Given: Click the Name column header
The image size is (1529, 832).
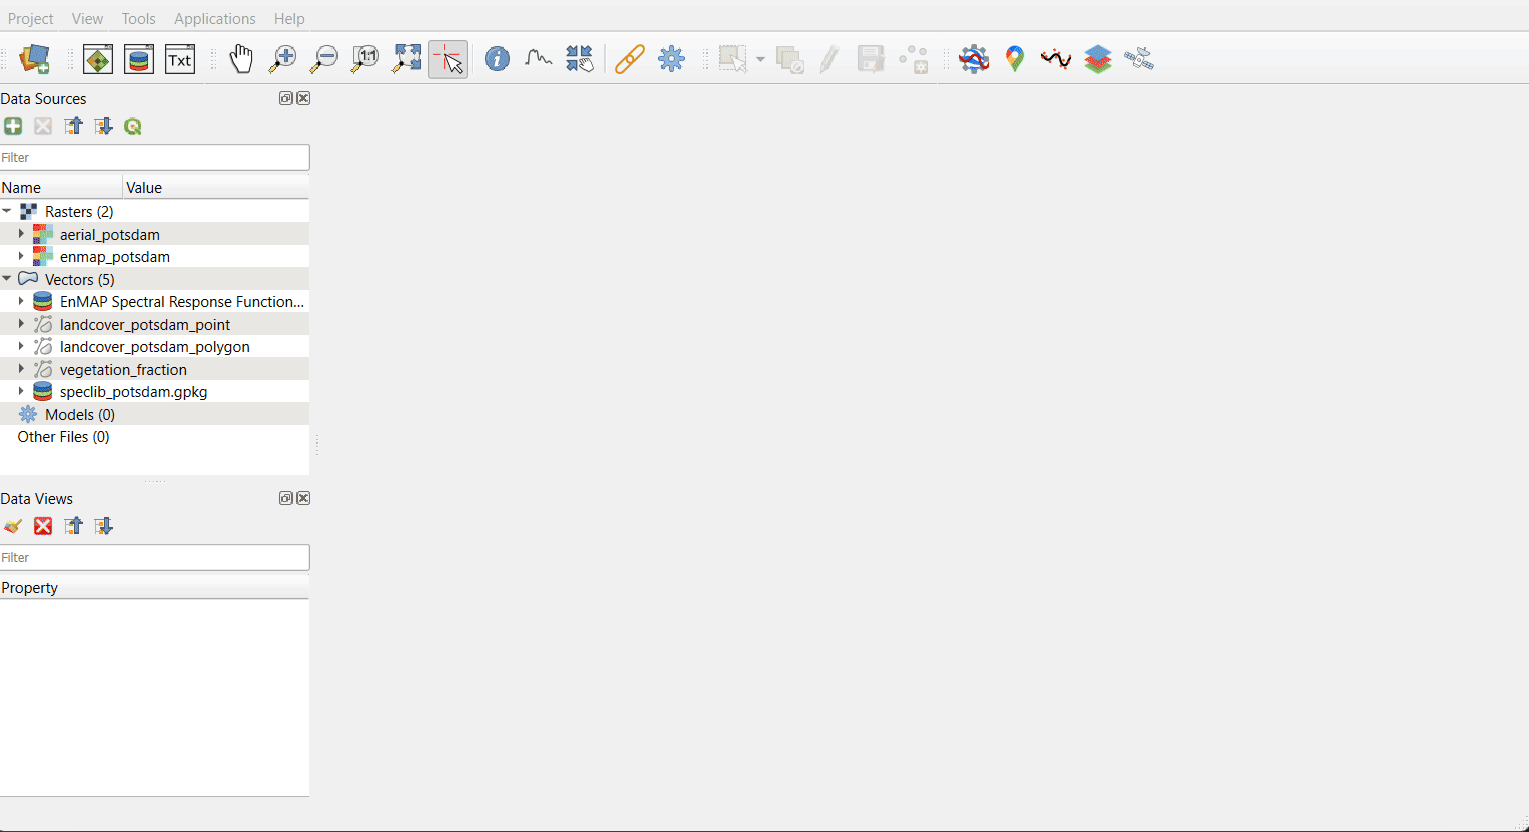Looking at the screenshot, I should coord(61,187).
